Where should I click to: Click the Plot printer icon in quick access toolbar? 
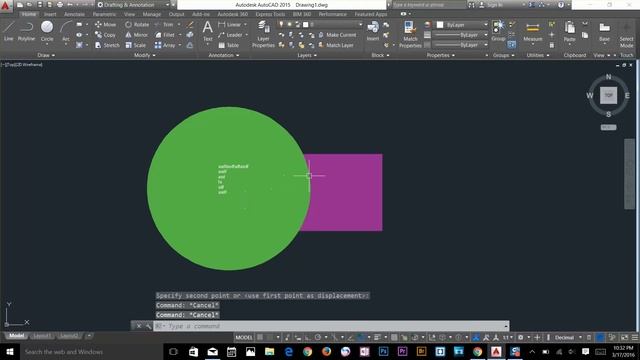point(60,5)
